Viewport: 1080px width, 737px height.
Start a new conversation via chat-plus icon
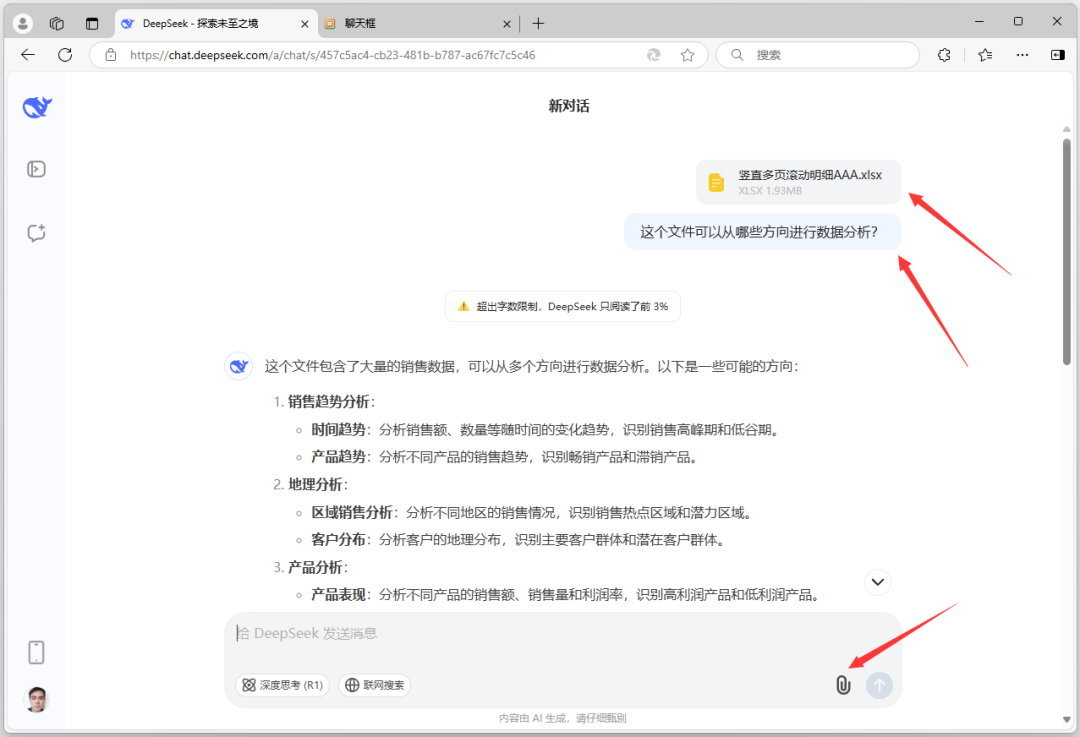pos(36,232)
